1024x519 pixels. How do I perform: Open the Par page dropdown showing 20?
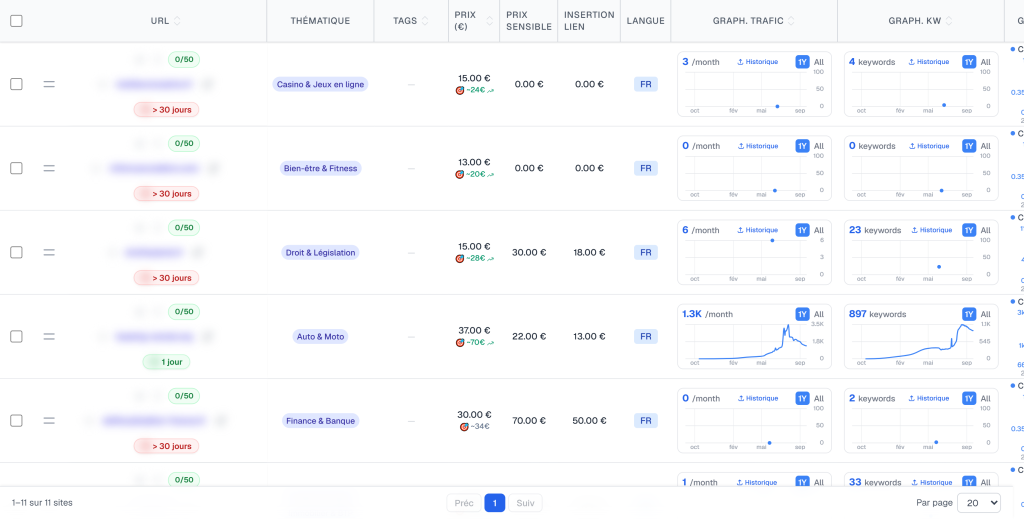tap(978, 503)
